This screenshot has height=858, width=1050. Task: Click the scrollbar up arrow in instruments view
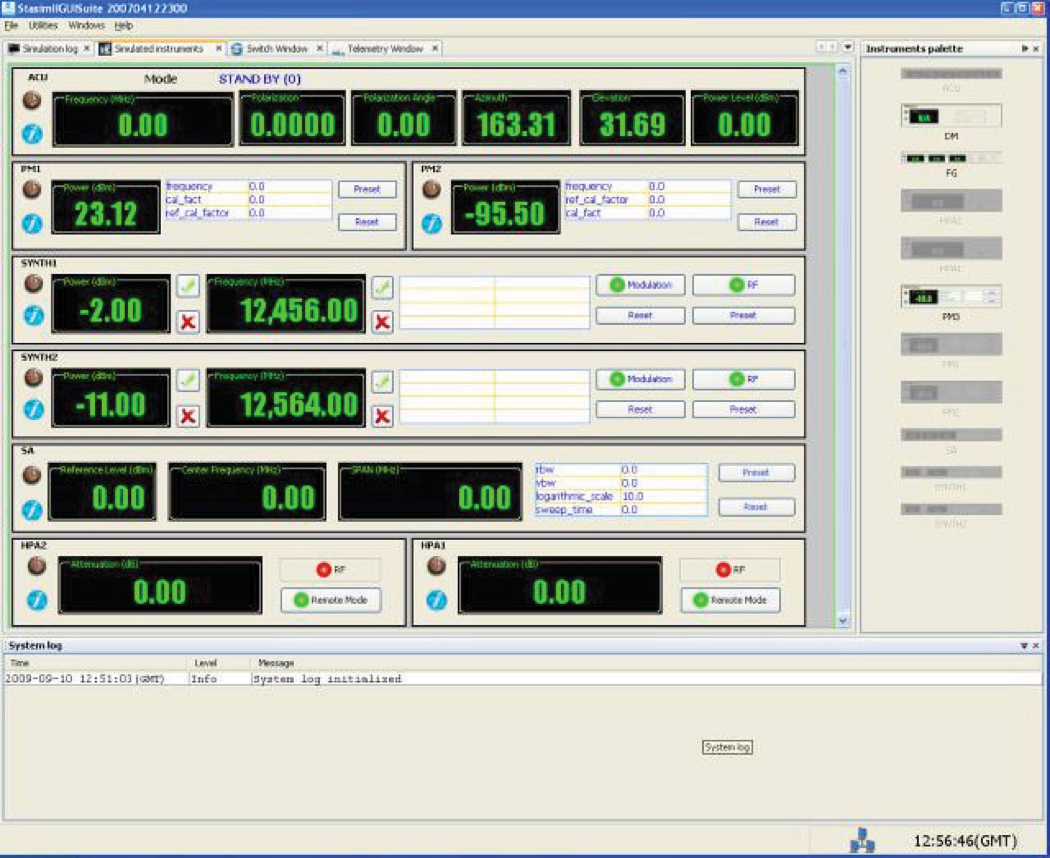click(x=843, y=71)
